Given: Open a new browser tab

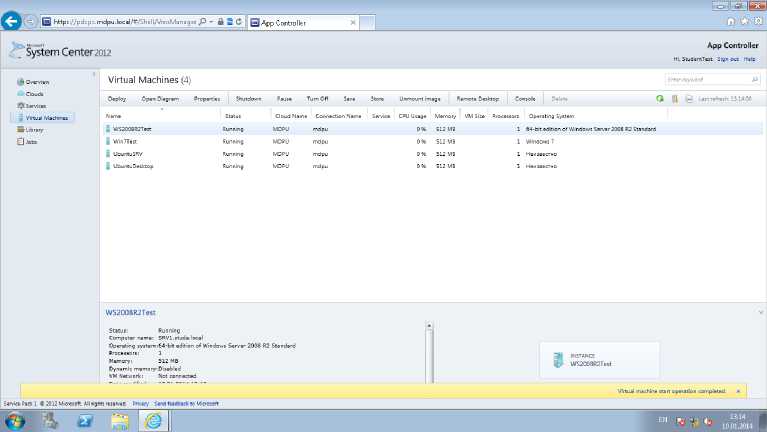Looking at the screenshot, I should coord(367,23).
